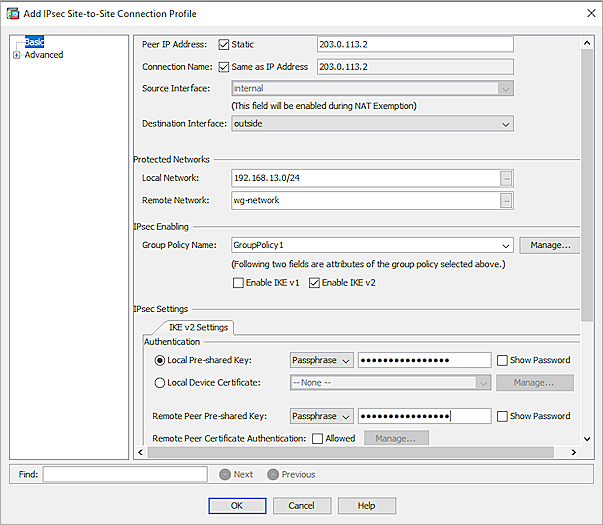Uncheck the Static peer IP checkbox
The image size is (603, 525).
coord(224,44)
